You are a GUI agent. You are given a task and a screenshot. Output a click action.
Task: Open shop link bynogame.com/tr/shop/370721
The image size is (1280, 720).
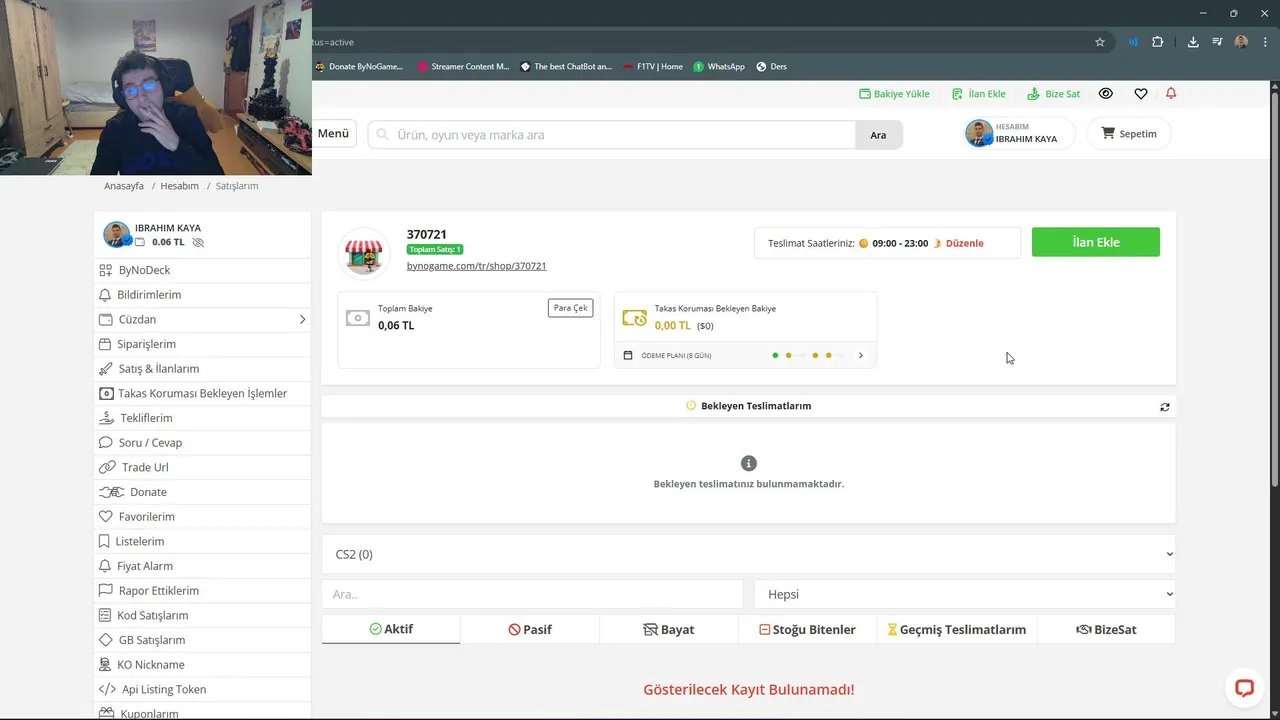(x=476, y=266)
